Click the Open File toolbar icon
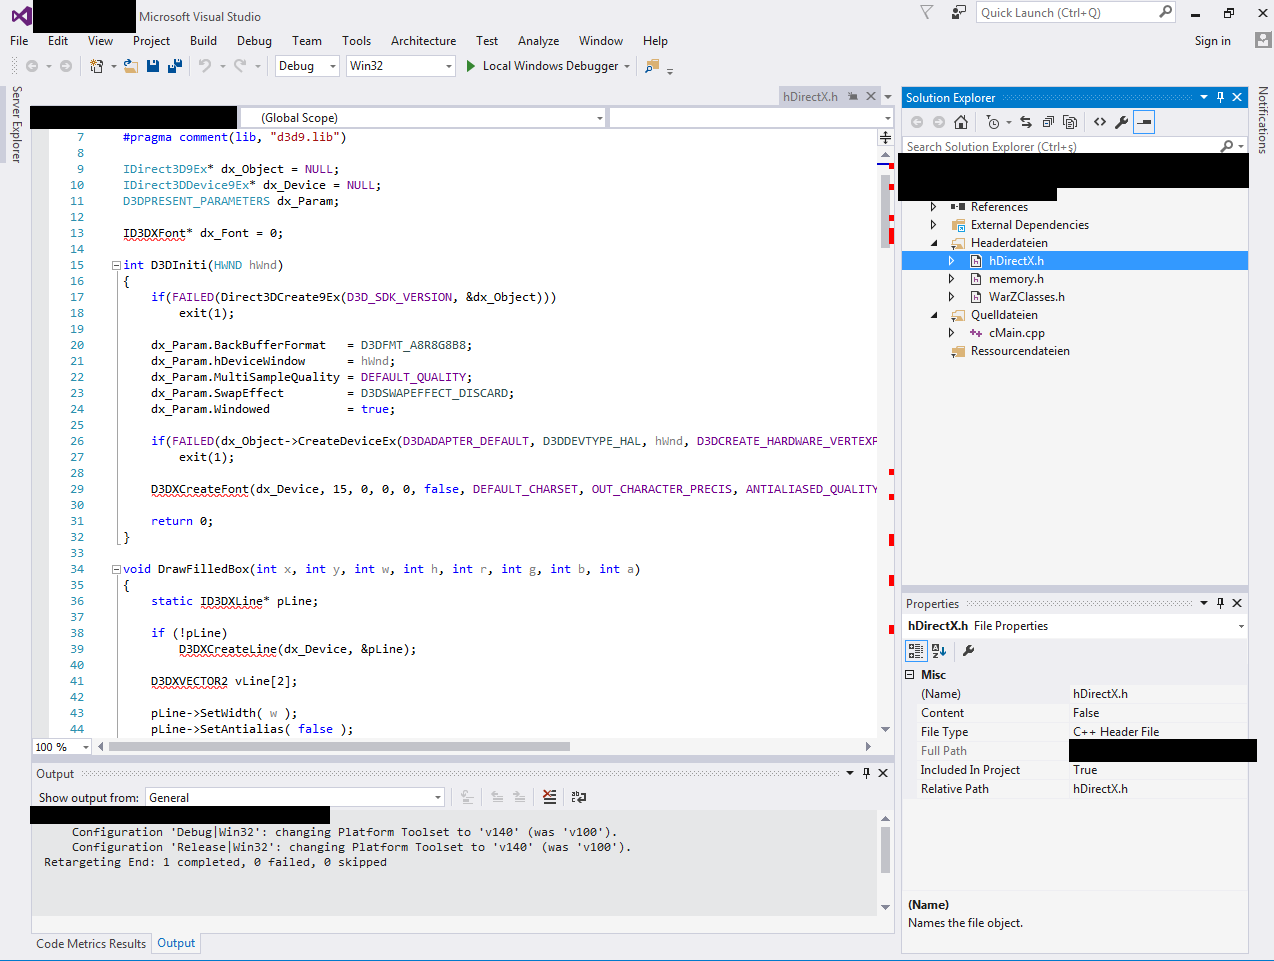 click(131, 66)
